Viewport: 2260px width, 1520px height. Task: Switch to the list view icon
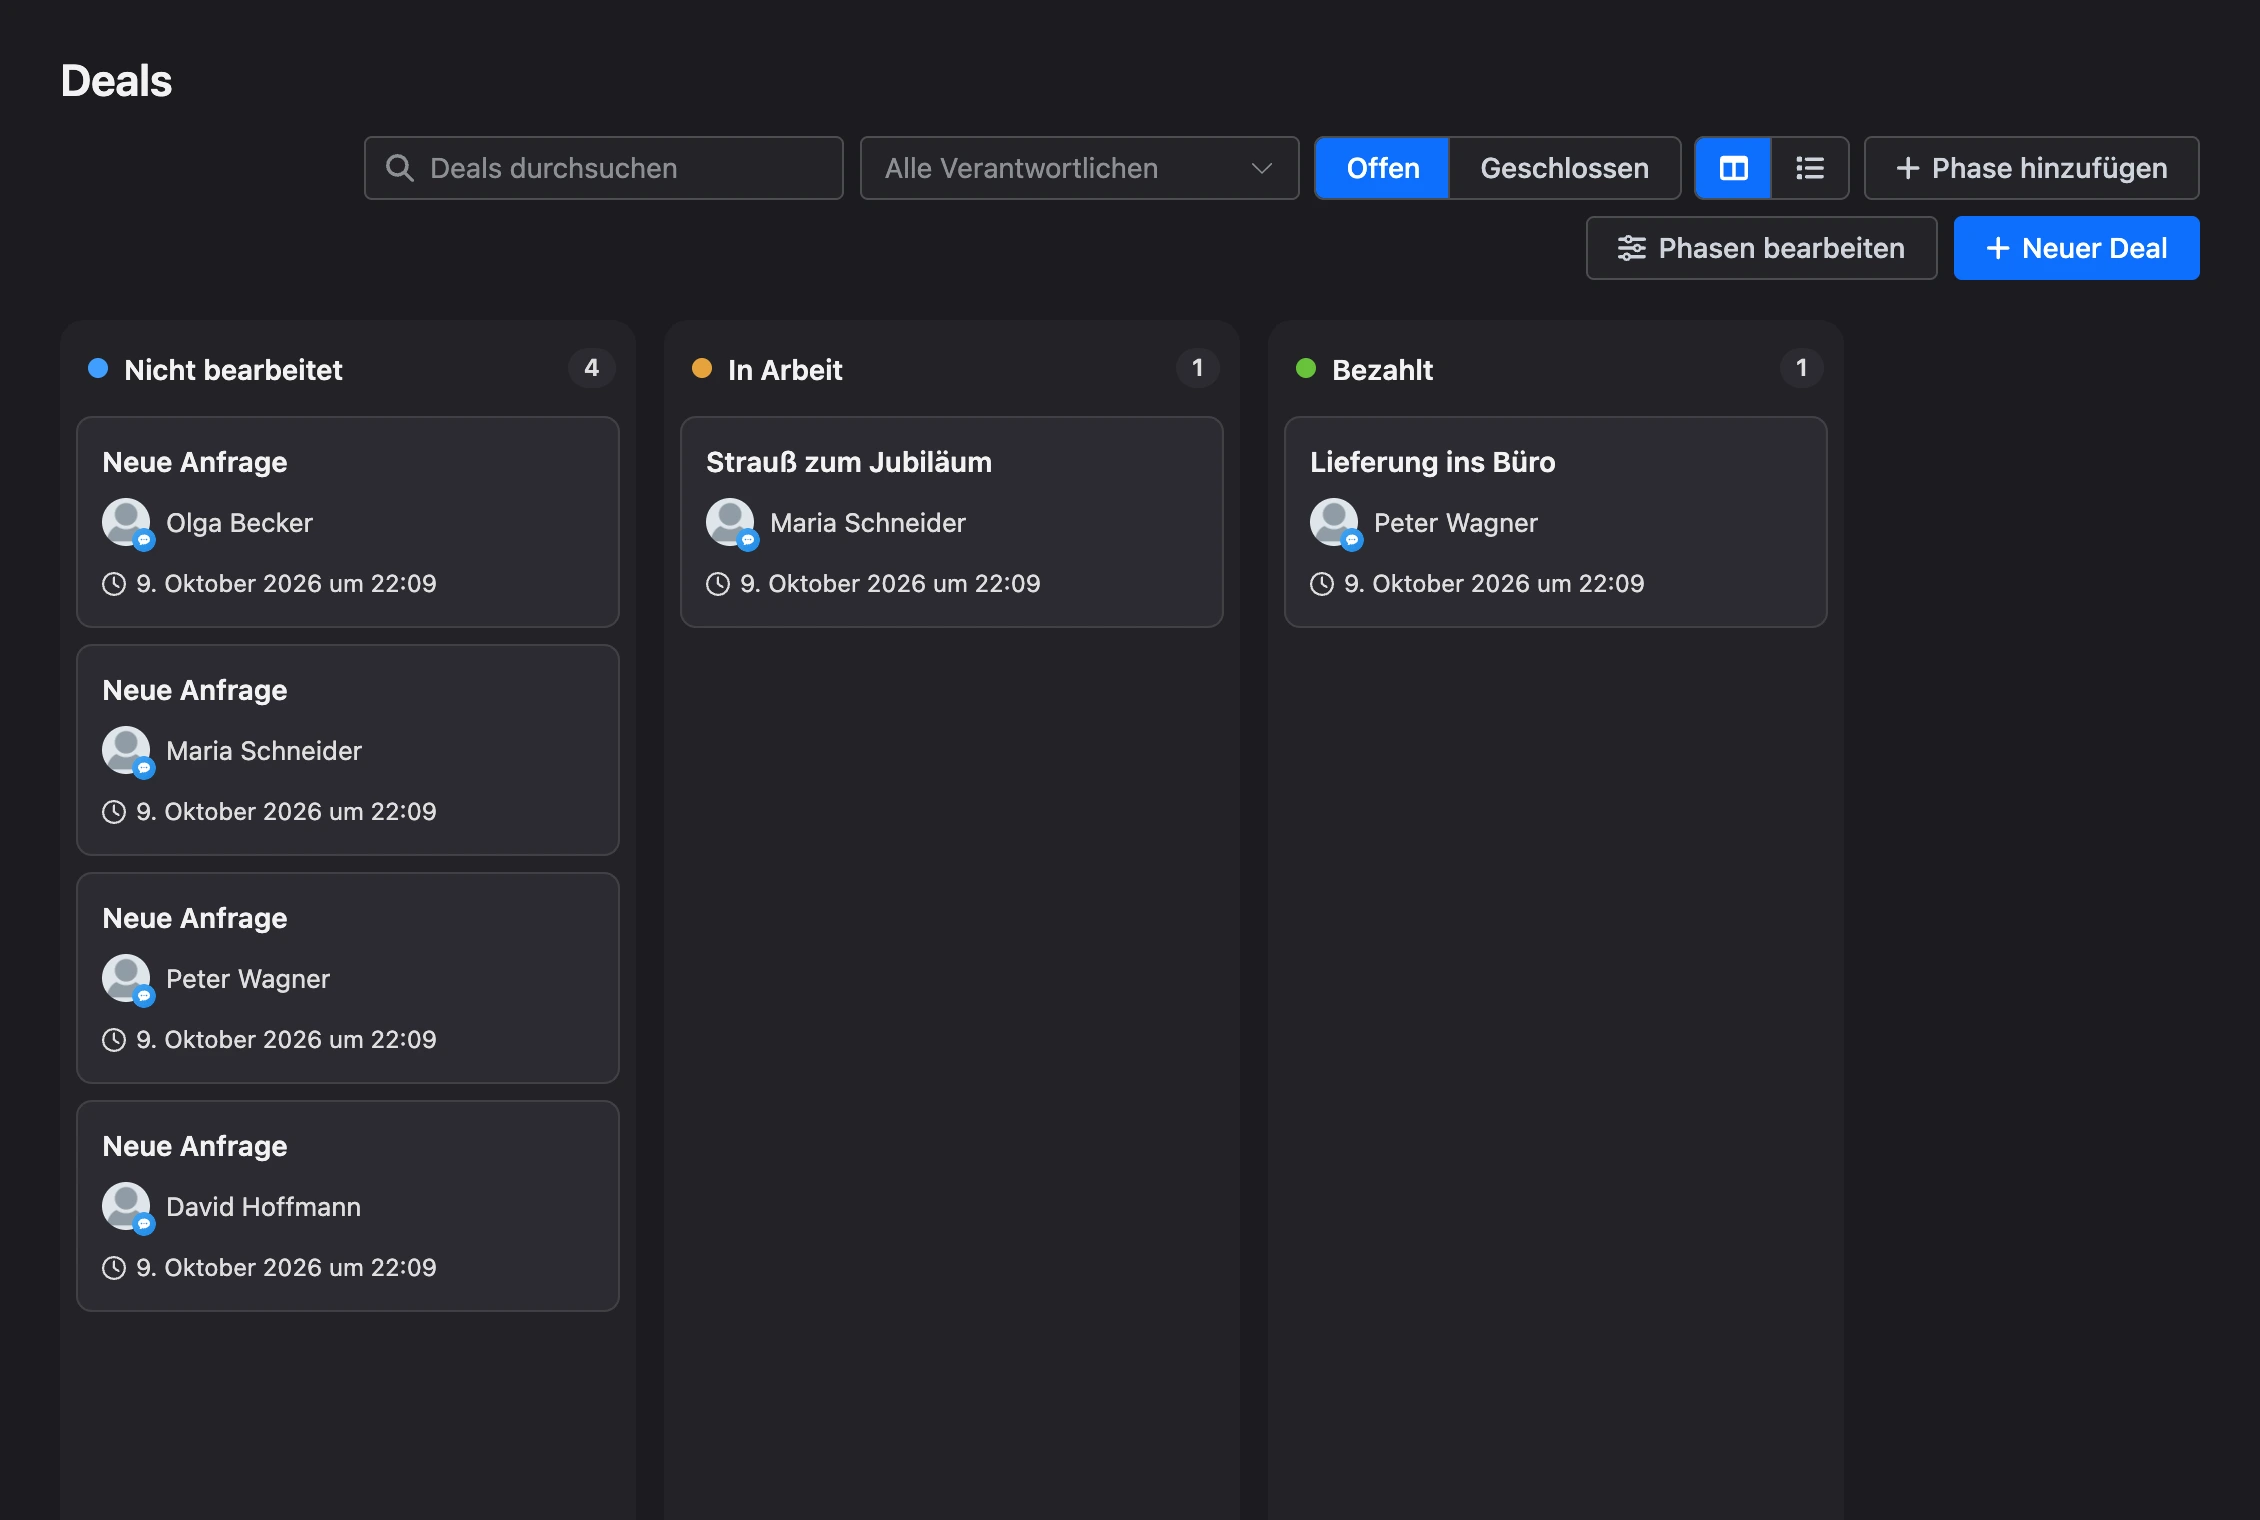pyautogui.click(x=1809, y=168)
